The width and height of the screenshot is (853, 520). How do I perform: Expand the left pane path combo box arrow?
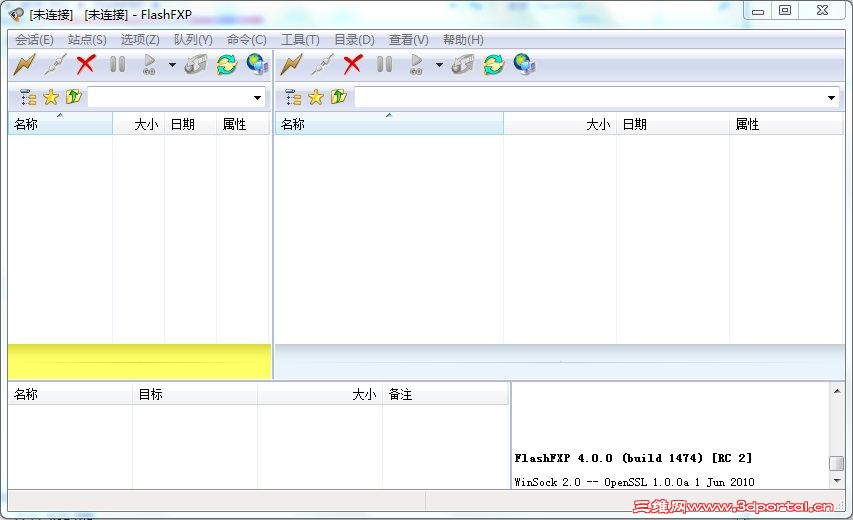(x=257, y=98)
